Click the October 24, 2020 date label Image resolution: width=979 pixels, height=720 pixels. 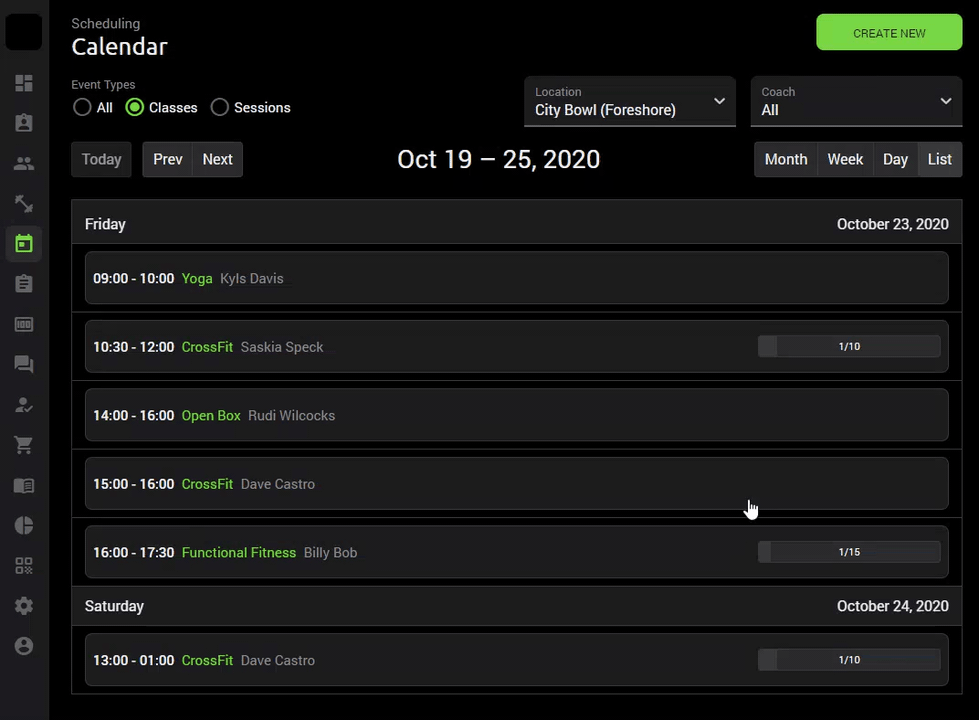click(x=892, y=606)
